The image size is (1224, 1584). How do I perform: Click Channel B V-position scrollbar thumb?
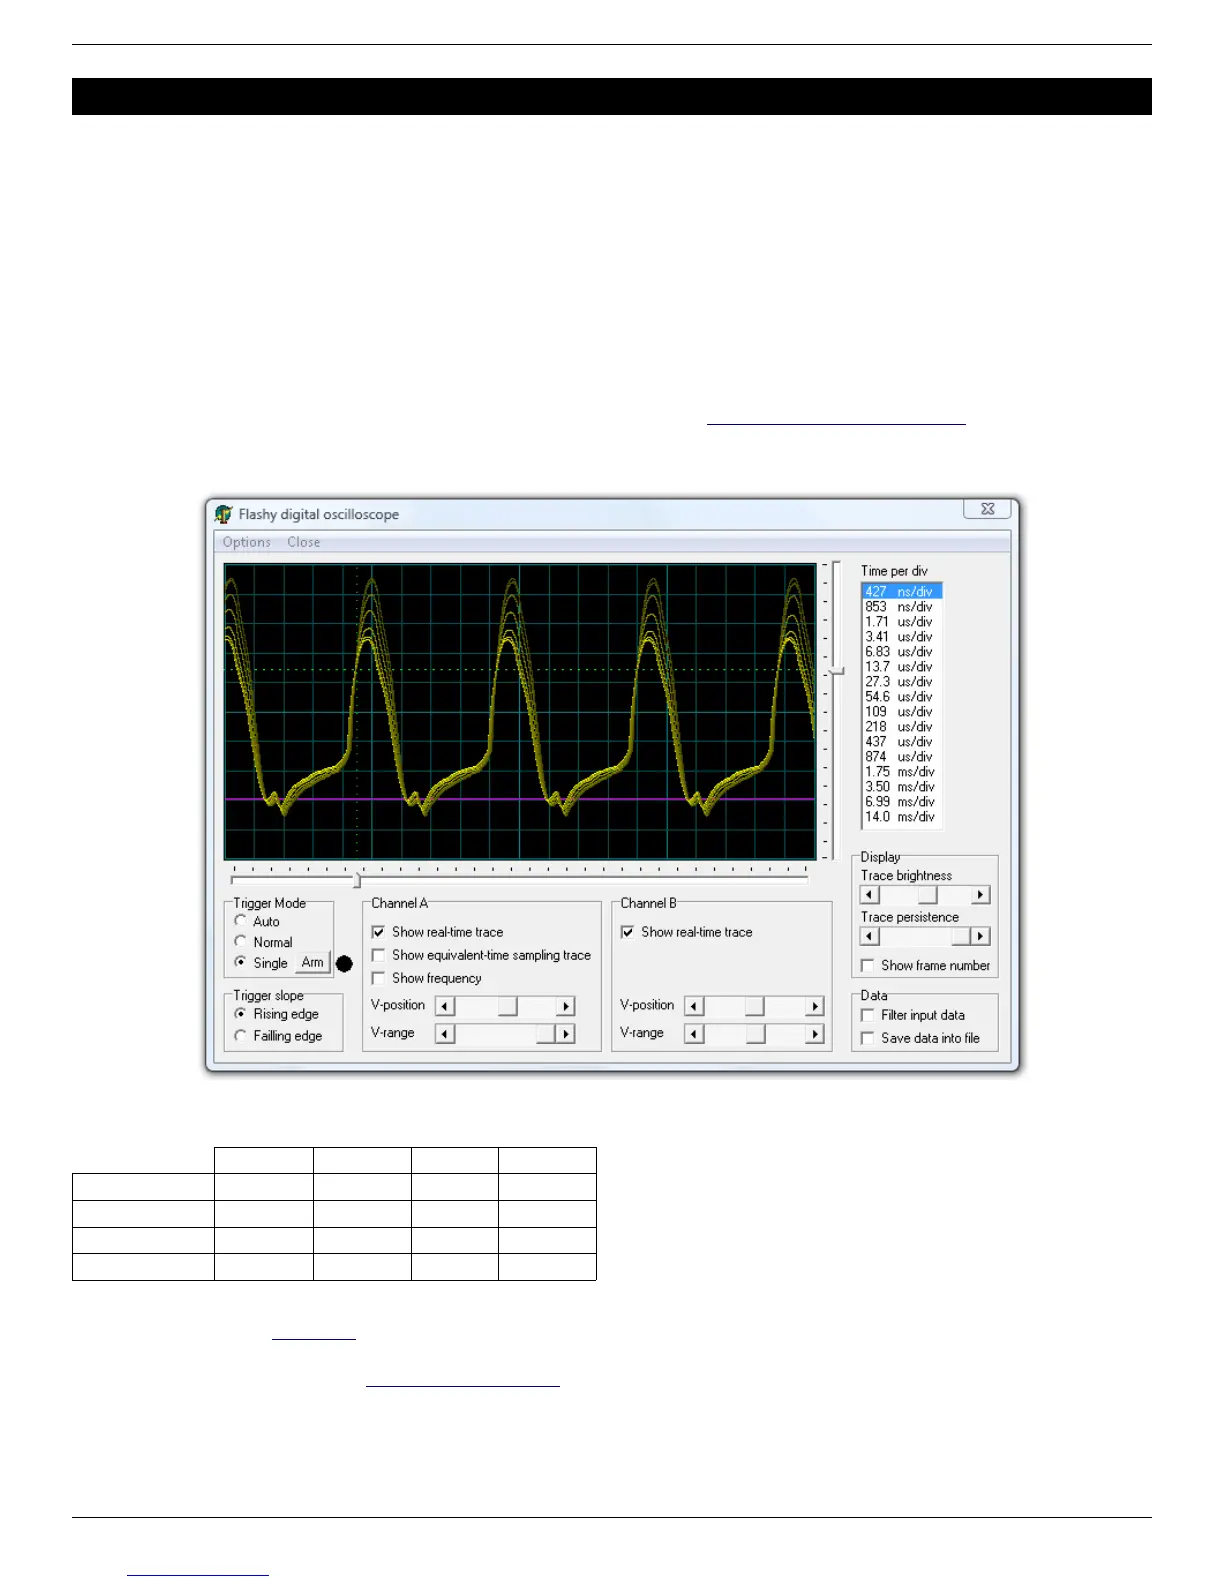pyautogui.click(x=755, y=1006)
